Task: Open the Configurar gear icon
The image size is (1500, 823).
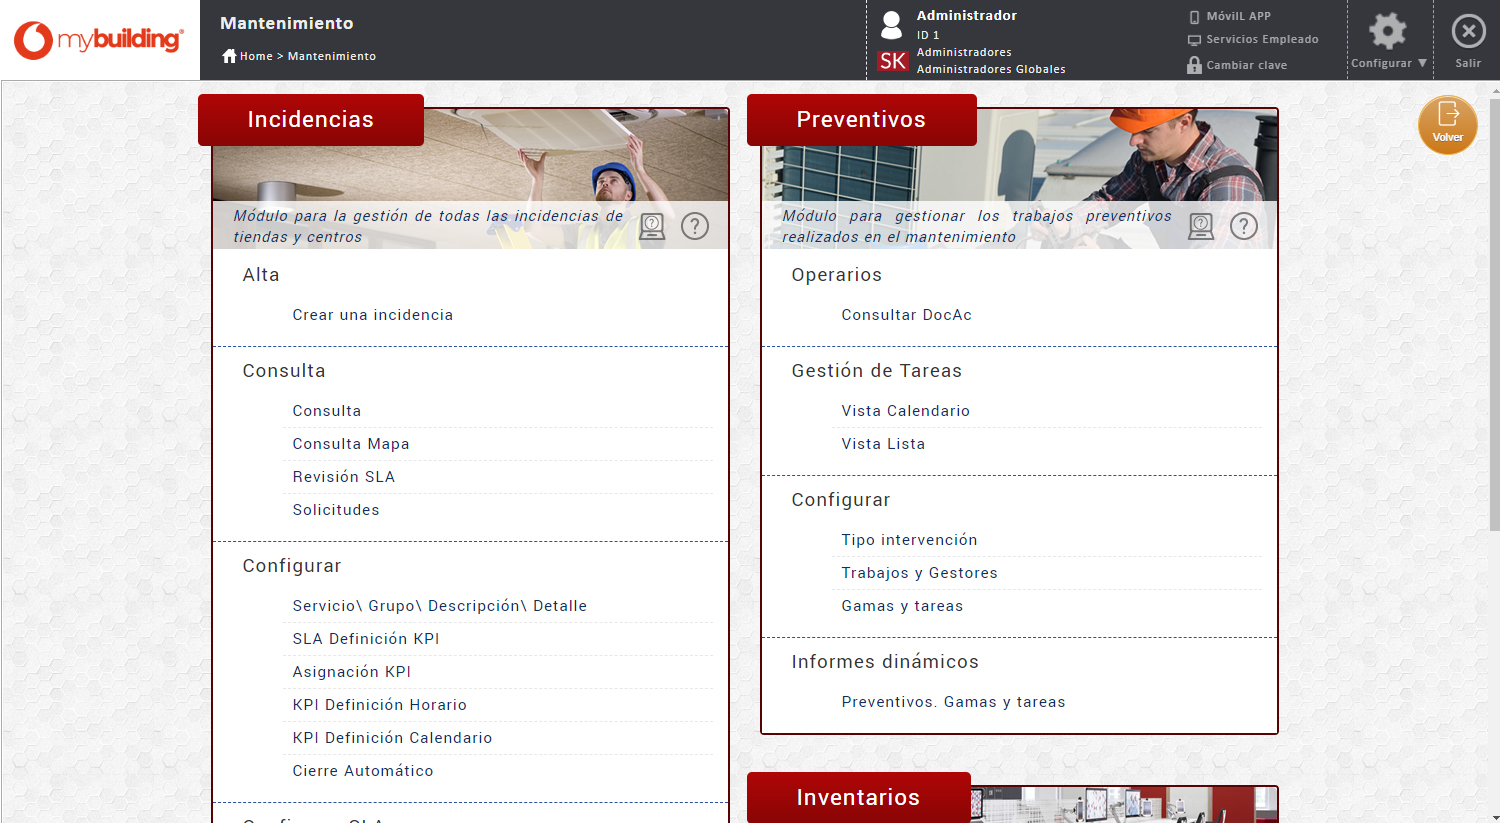Action: tap(1387, 31)
